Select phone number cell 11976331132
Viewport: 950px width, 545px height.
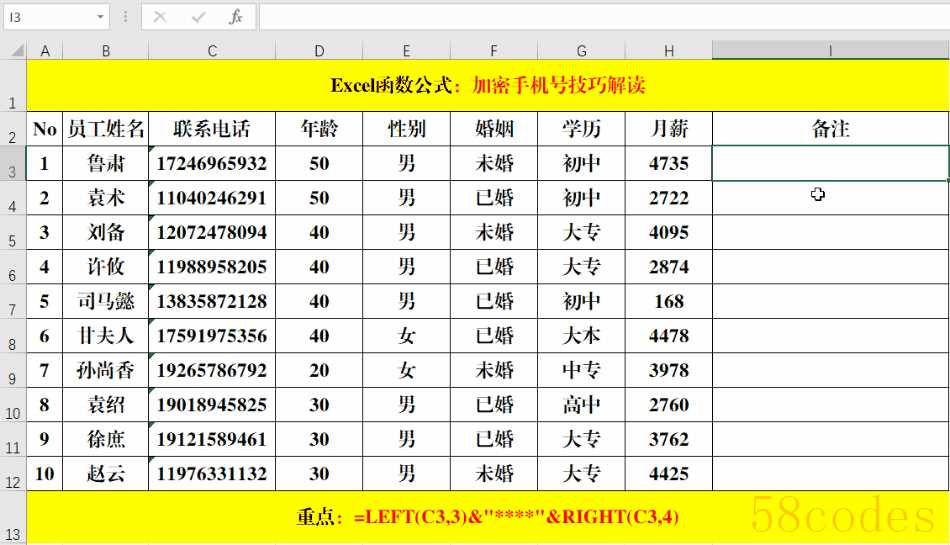(212, 474)
